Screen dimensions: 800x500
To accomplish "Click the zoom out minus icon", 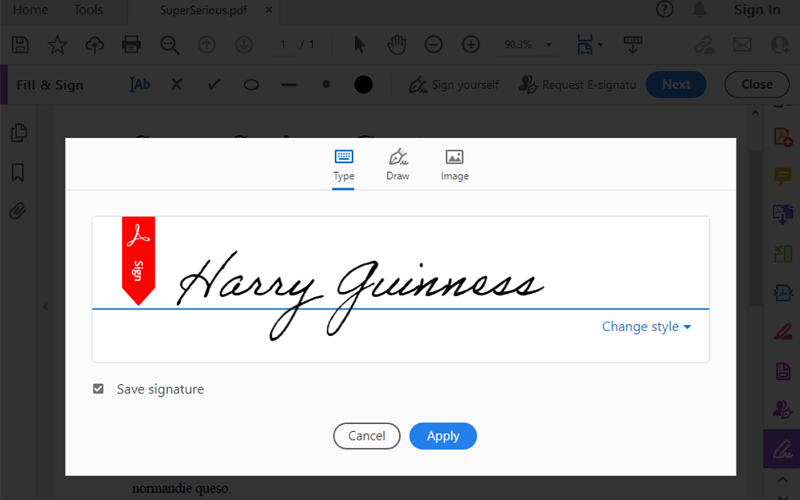I will [x=434, y=45].
